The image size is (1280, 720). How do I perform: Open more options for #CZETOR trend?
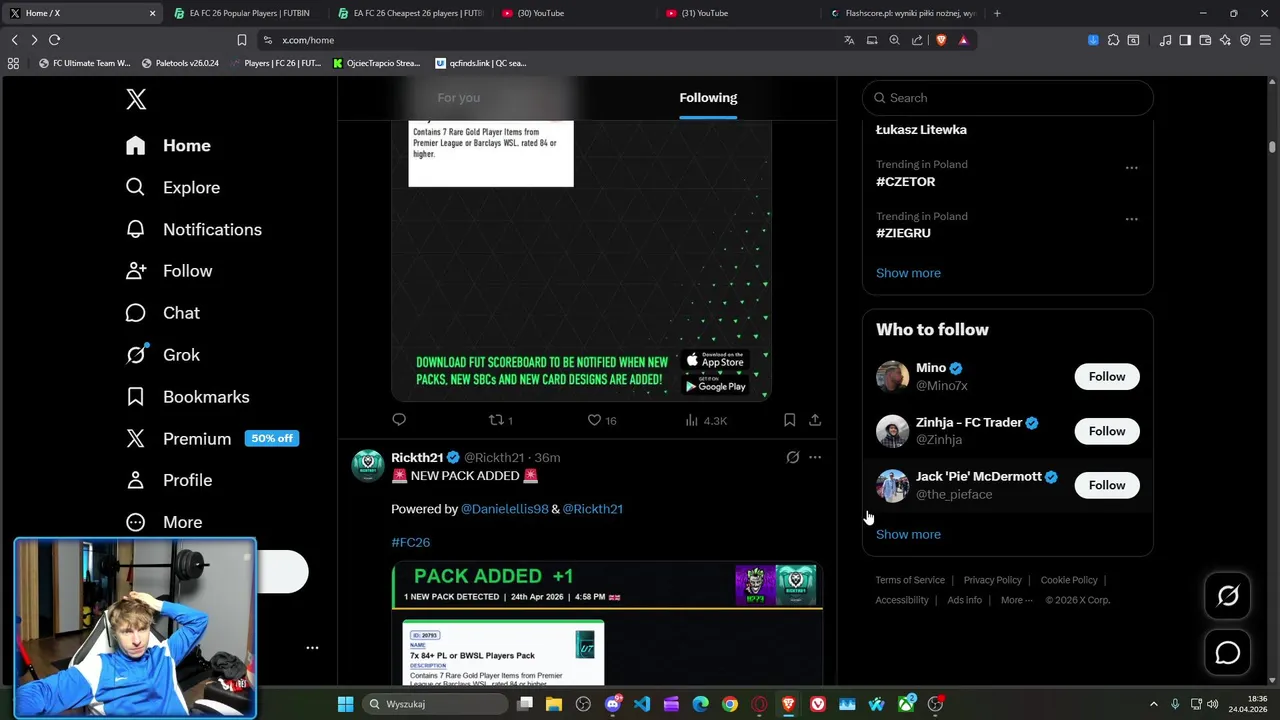(x=1131, y=167)
